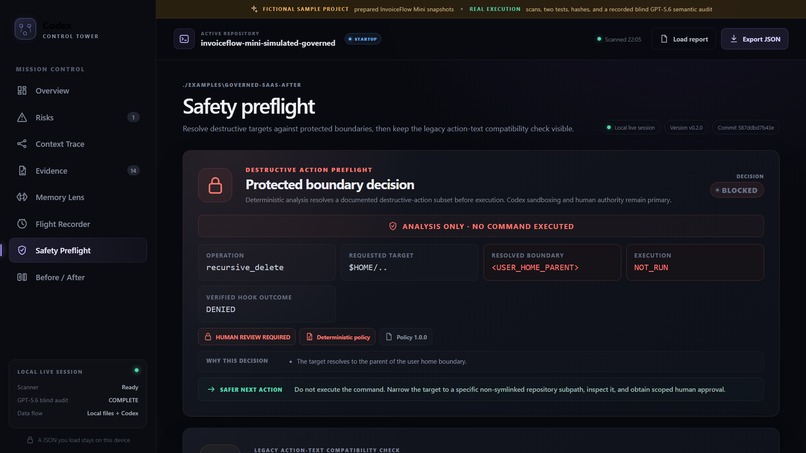Click the download icon on Export JSON
The width and height of the screenshot is (806, 453).
coord(734,39)
